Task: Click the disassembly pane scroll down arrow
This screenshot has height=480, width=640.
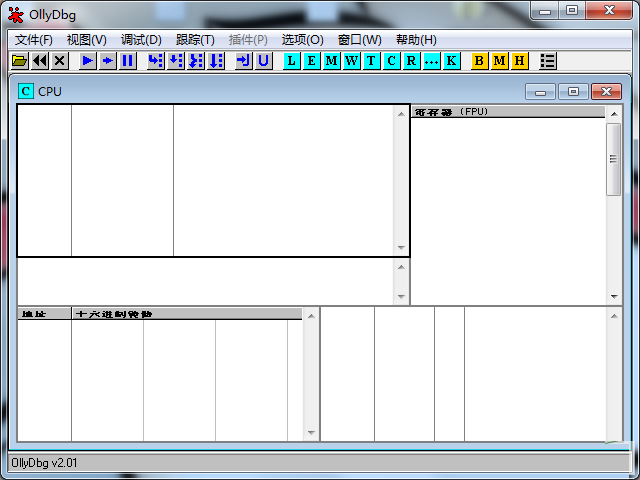Action: point(401,248)
